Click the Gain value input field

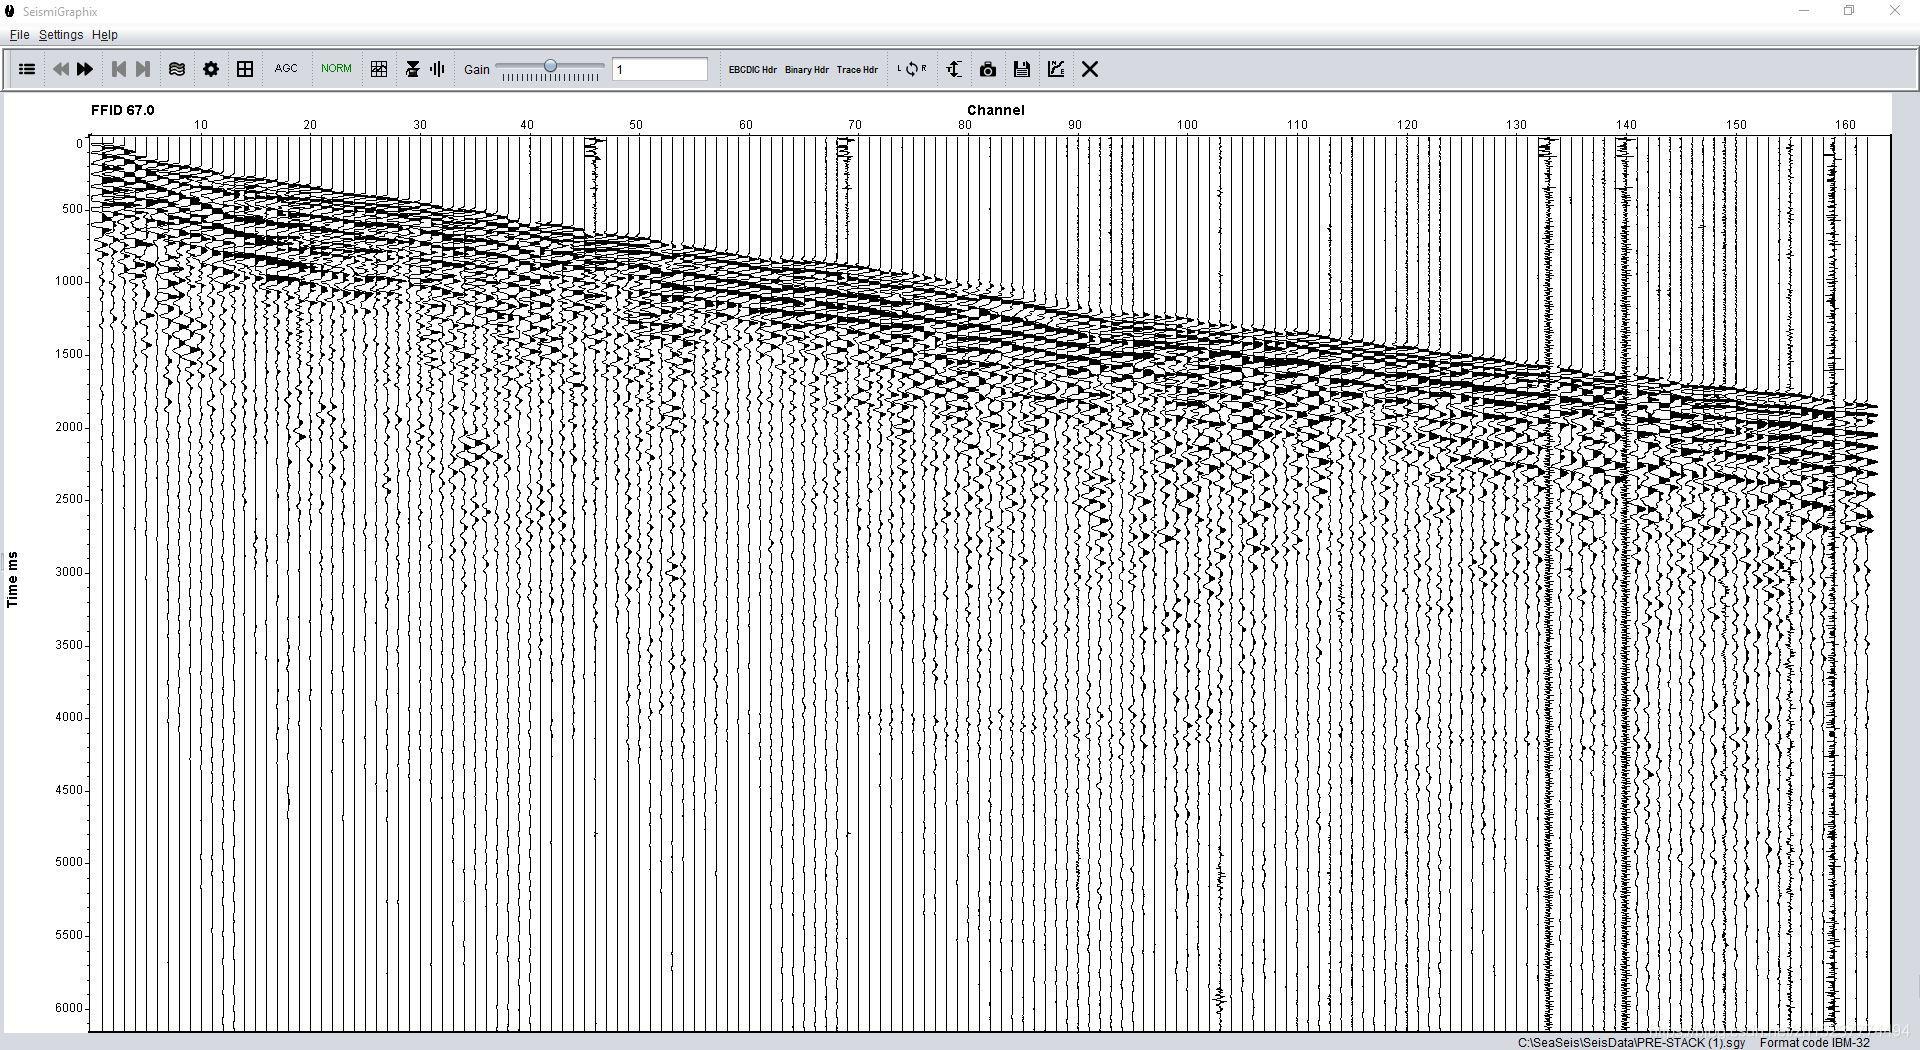pyautogui.click(x=660, y=69)
